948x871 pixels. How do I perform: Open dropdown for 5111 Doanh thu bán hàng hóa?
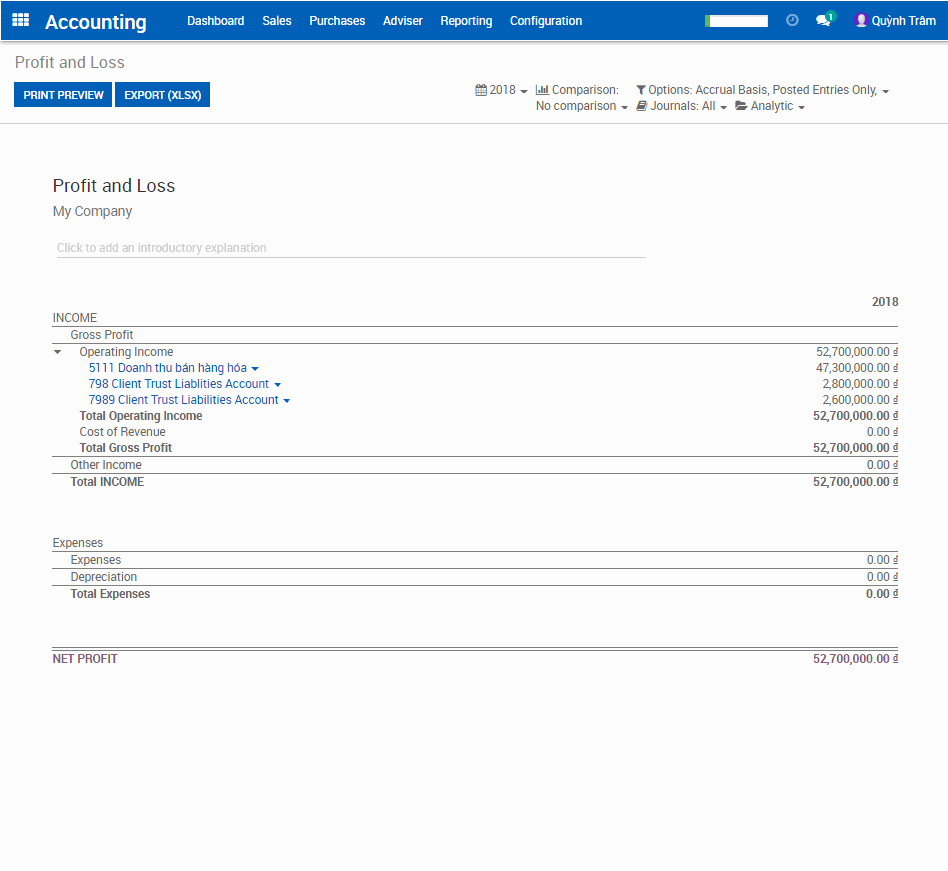255,369
